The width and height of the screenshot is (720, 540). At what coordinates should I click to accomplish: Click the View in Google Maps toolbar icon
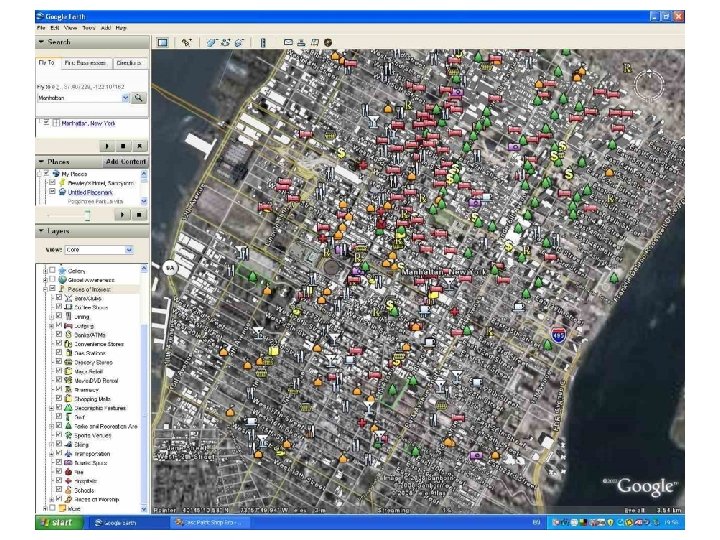click(x=315, y=42)
